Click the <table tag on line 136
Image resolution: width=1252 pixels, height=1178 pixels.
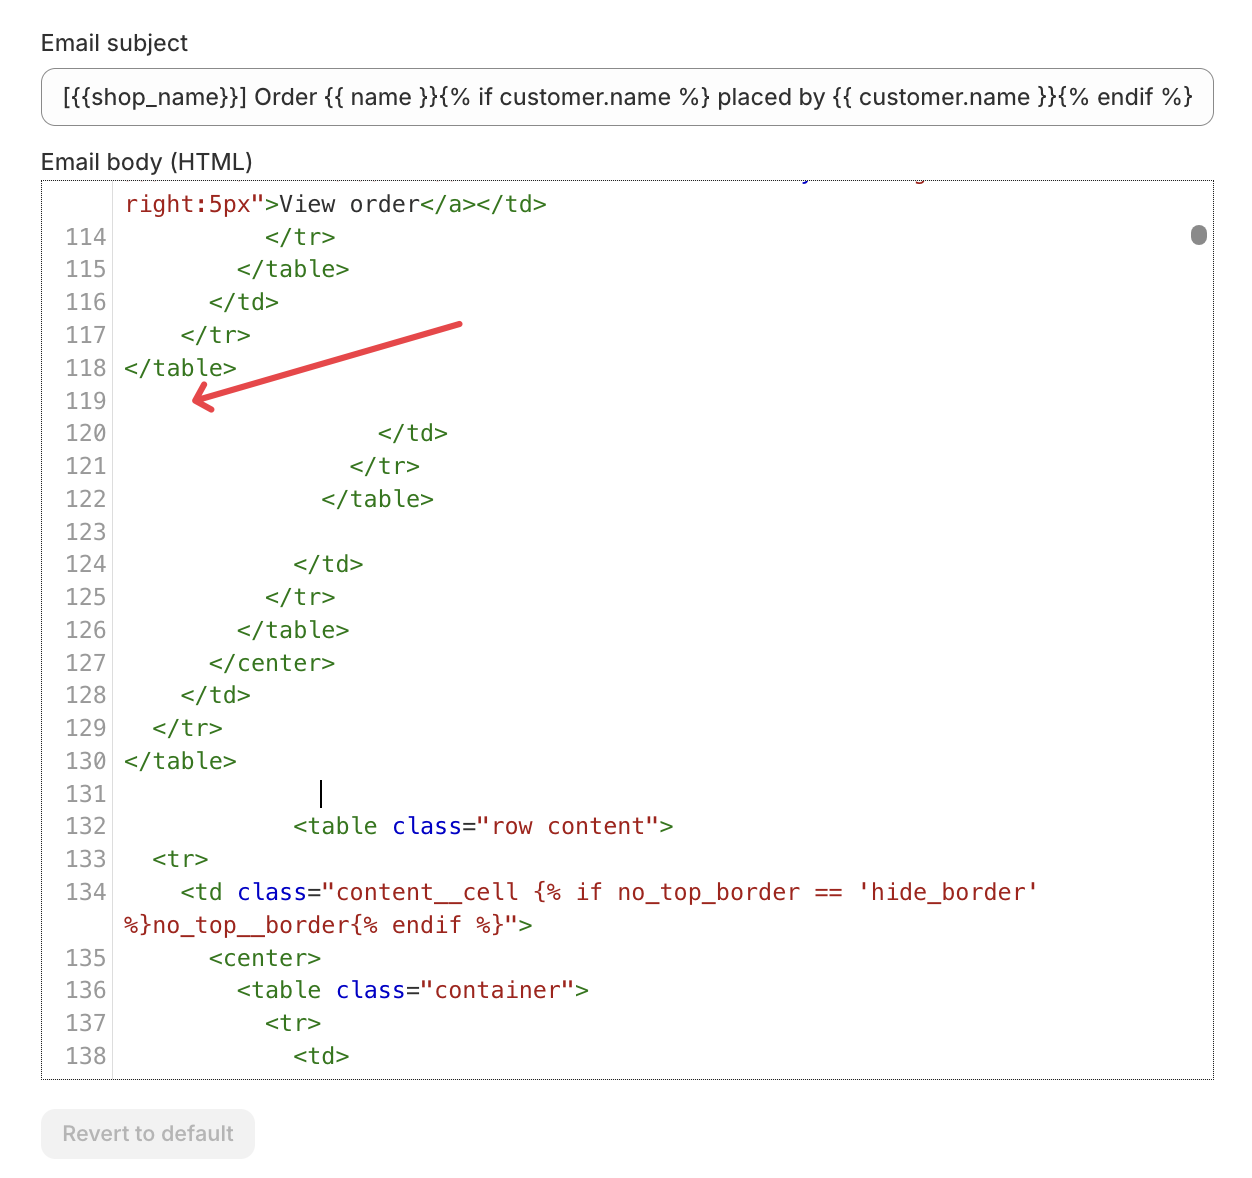click(279, 990)
